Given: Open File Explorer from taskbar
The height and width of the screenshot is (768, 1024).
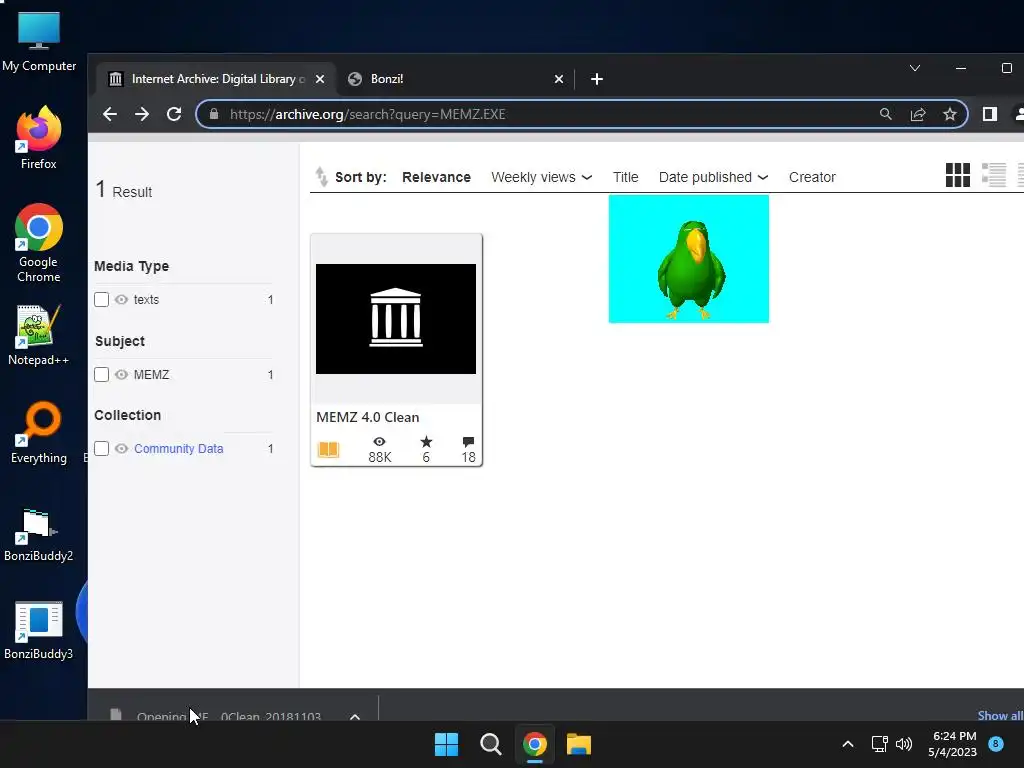Looking at the screenshot, I should tap(579, 744).
